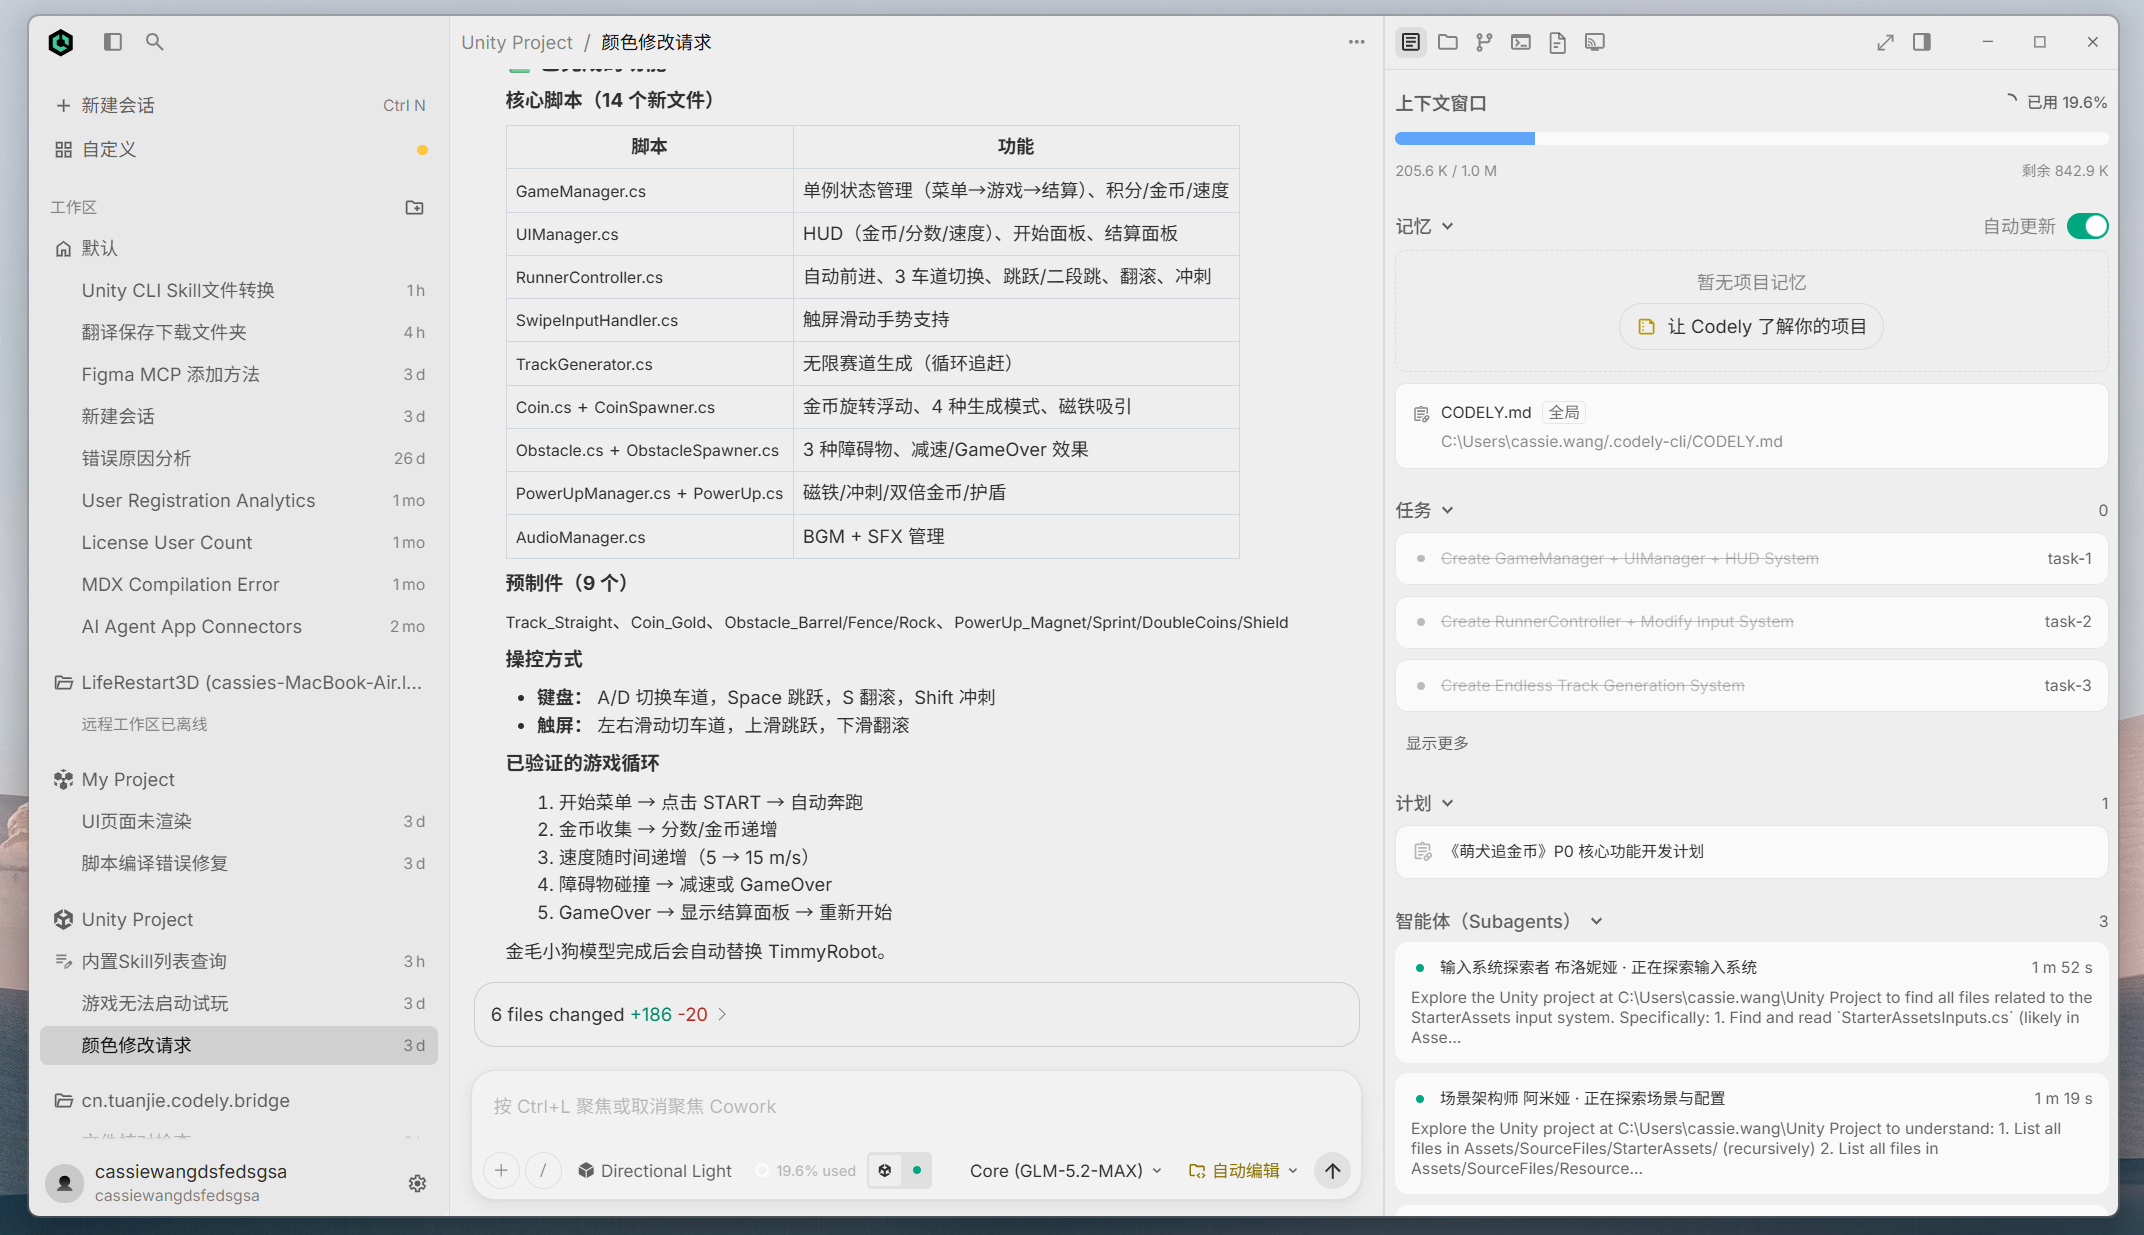
Task: Open slash commands menu
Action: [x=543, y=1170]
